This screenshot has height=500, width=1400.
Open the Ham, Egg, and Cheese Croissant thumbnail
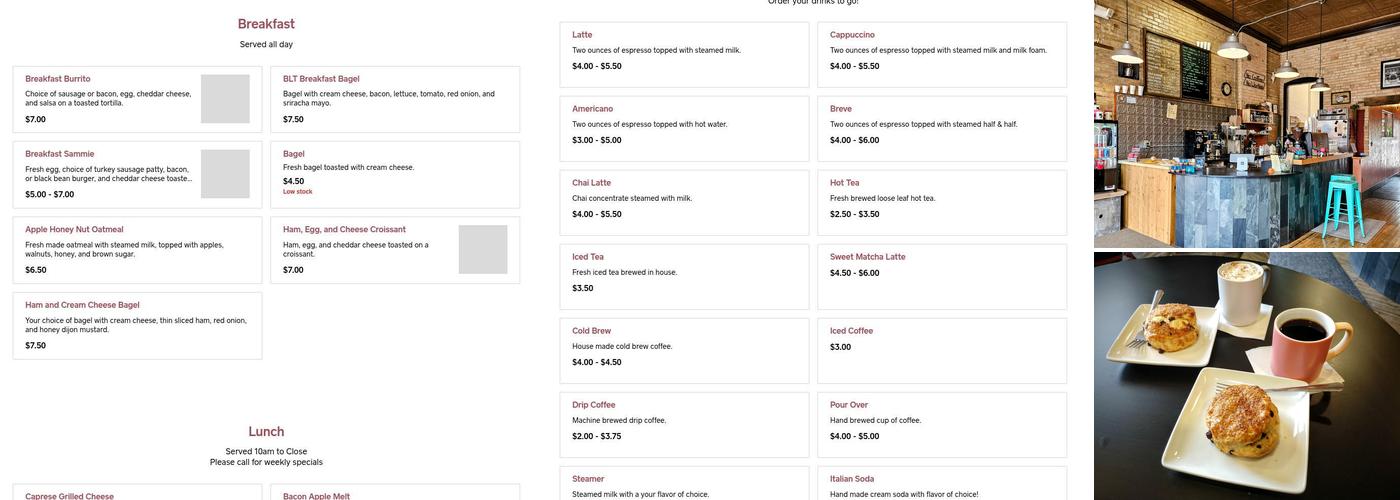click(x=483, y=249)
